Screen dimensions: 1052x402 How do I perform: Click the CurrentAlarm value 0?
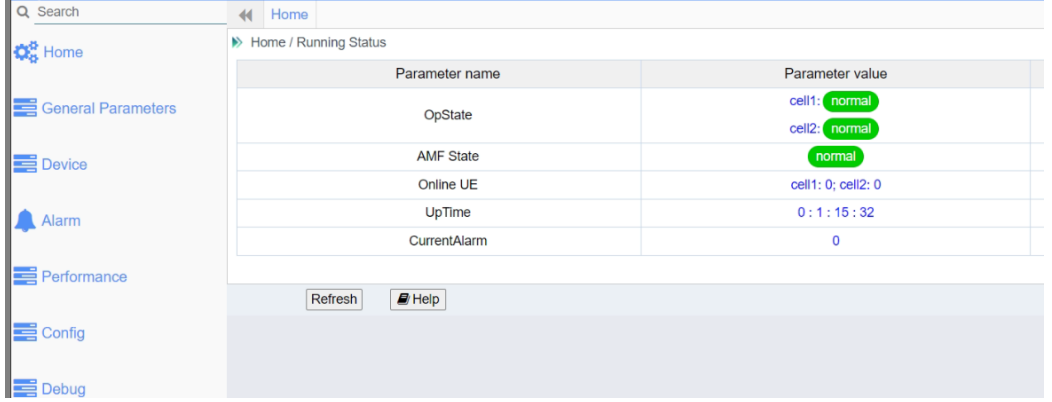click(835, 241)
